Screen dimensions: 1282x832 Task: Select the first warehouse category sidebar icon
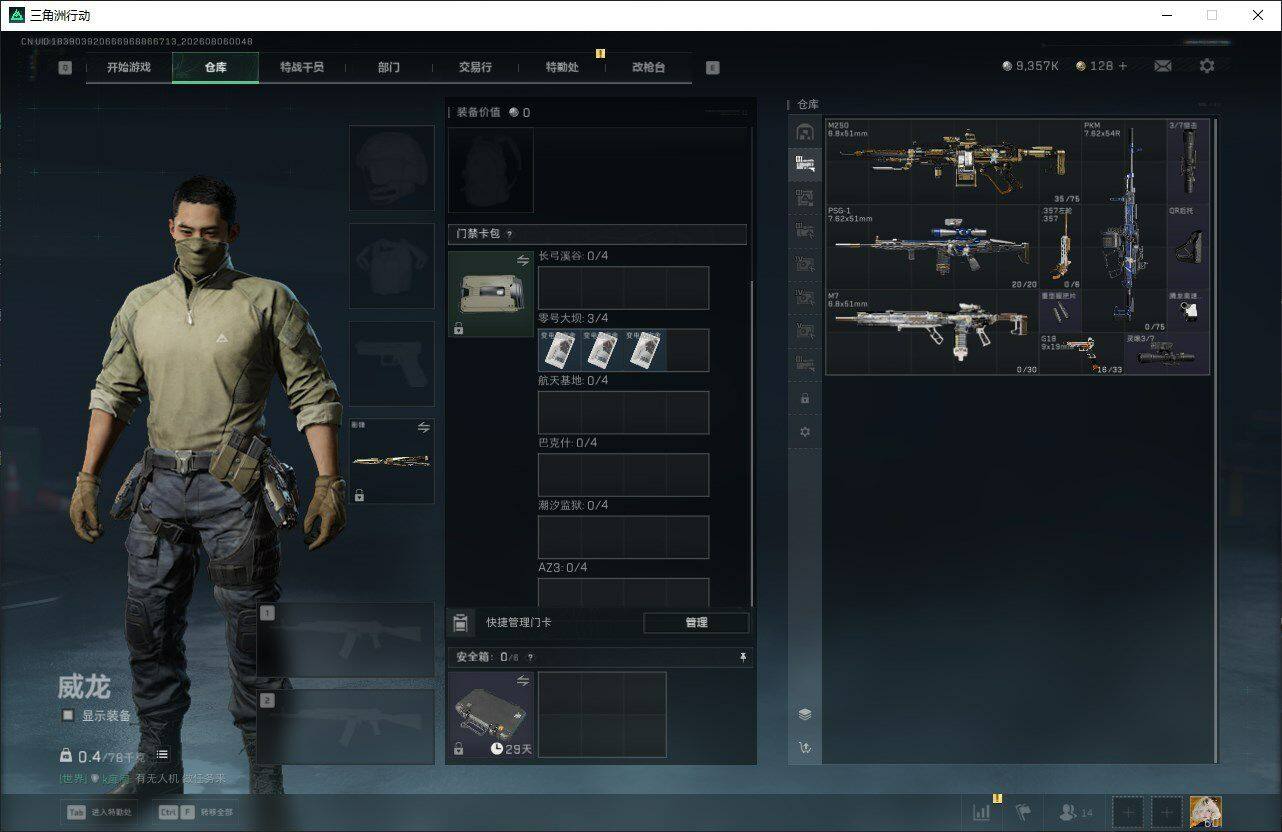[x=804, y=132]
